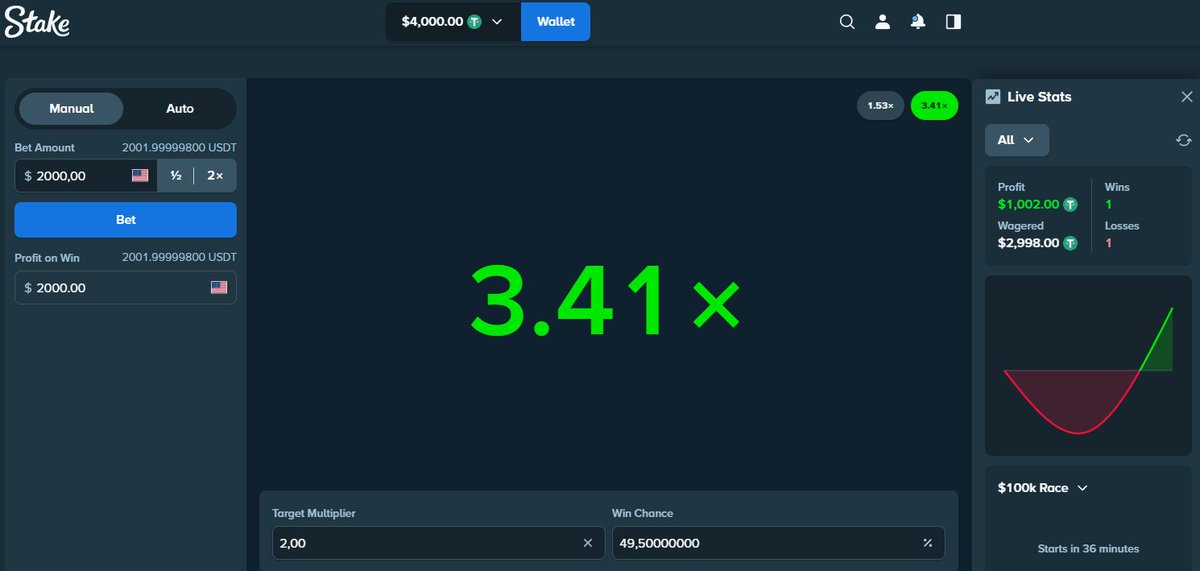The image size is (1200, 571).
Task: Toggle the sidebar panel icon
Action: click(x=953, y=21)
